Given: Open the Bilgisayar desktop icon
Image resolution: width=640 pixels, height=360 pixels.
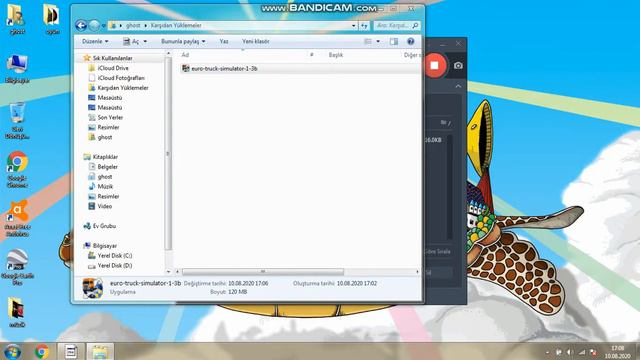Looking at the screenshot, I should click(x=17, y=69).
